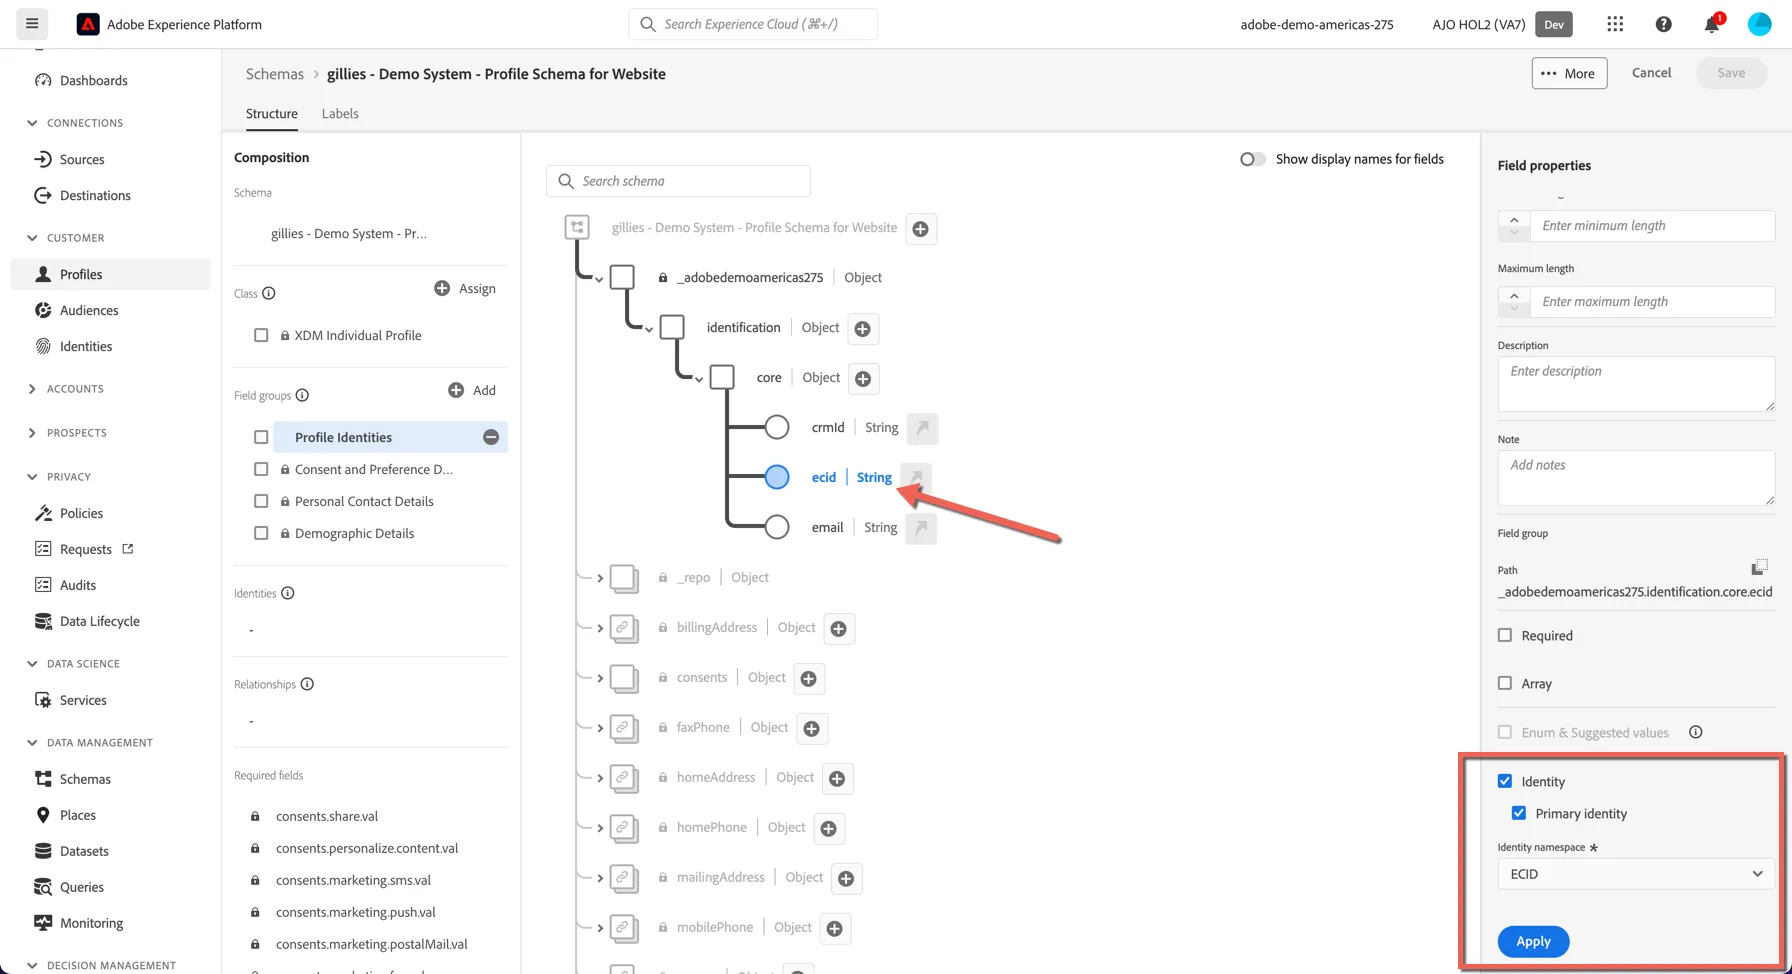Switch to the Labels tab
Image resolution: width=1792 pixels, height=974 pixels.
[x=340, y=114]
